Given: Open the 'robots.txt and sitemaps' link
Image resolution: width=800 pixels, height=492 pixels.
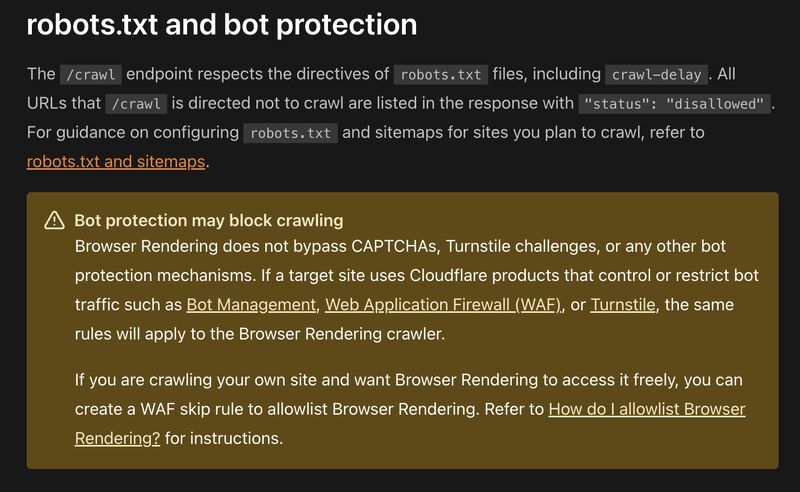Looking at the screenshot, I should (115, 161).
